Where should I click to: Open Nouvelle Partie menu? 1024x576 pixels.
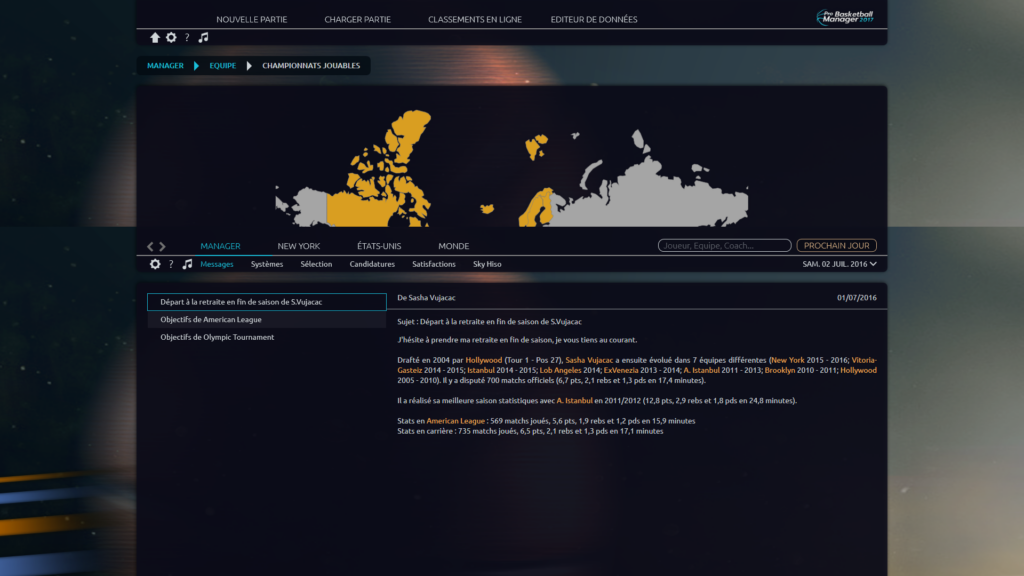pos(251,20)
